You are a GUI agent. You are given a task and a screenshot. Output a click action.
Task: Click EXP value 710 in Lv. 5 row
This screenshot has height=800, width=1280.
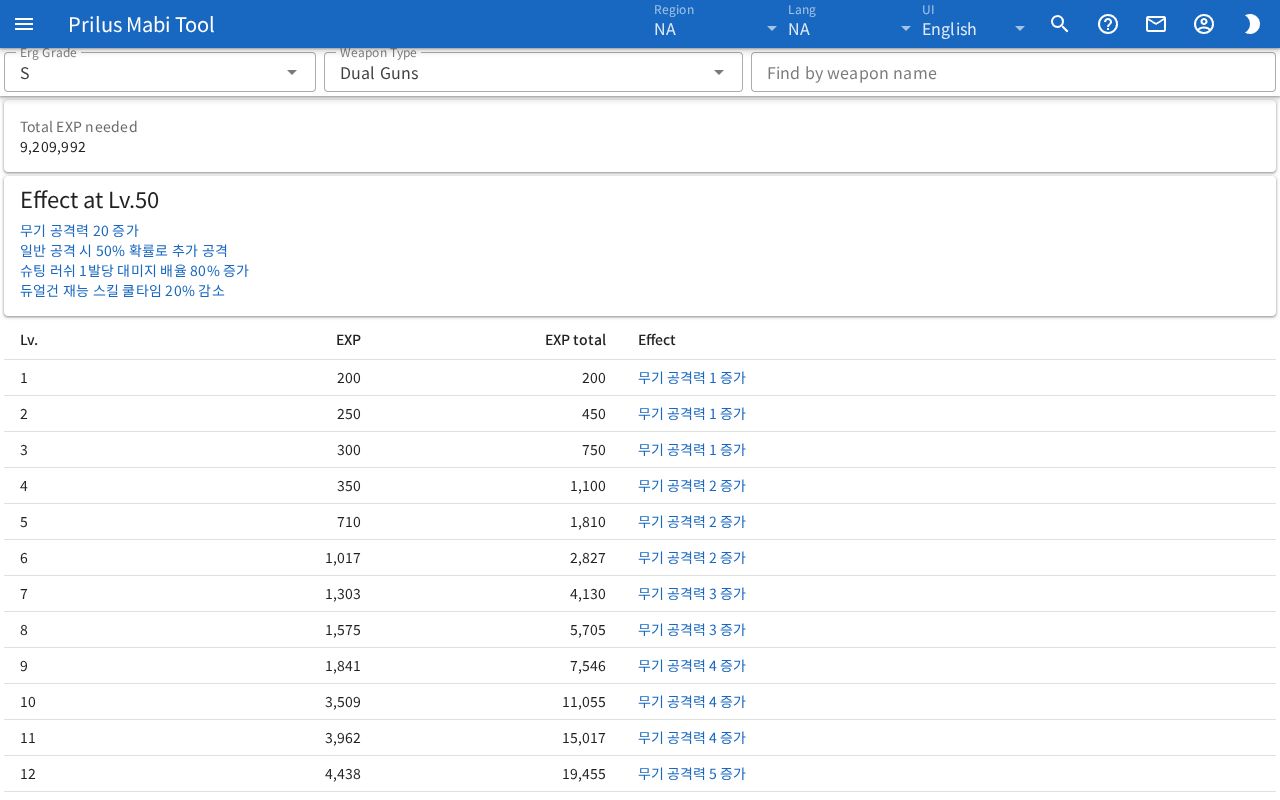tap(349, 521)
